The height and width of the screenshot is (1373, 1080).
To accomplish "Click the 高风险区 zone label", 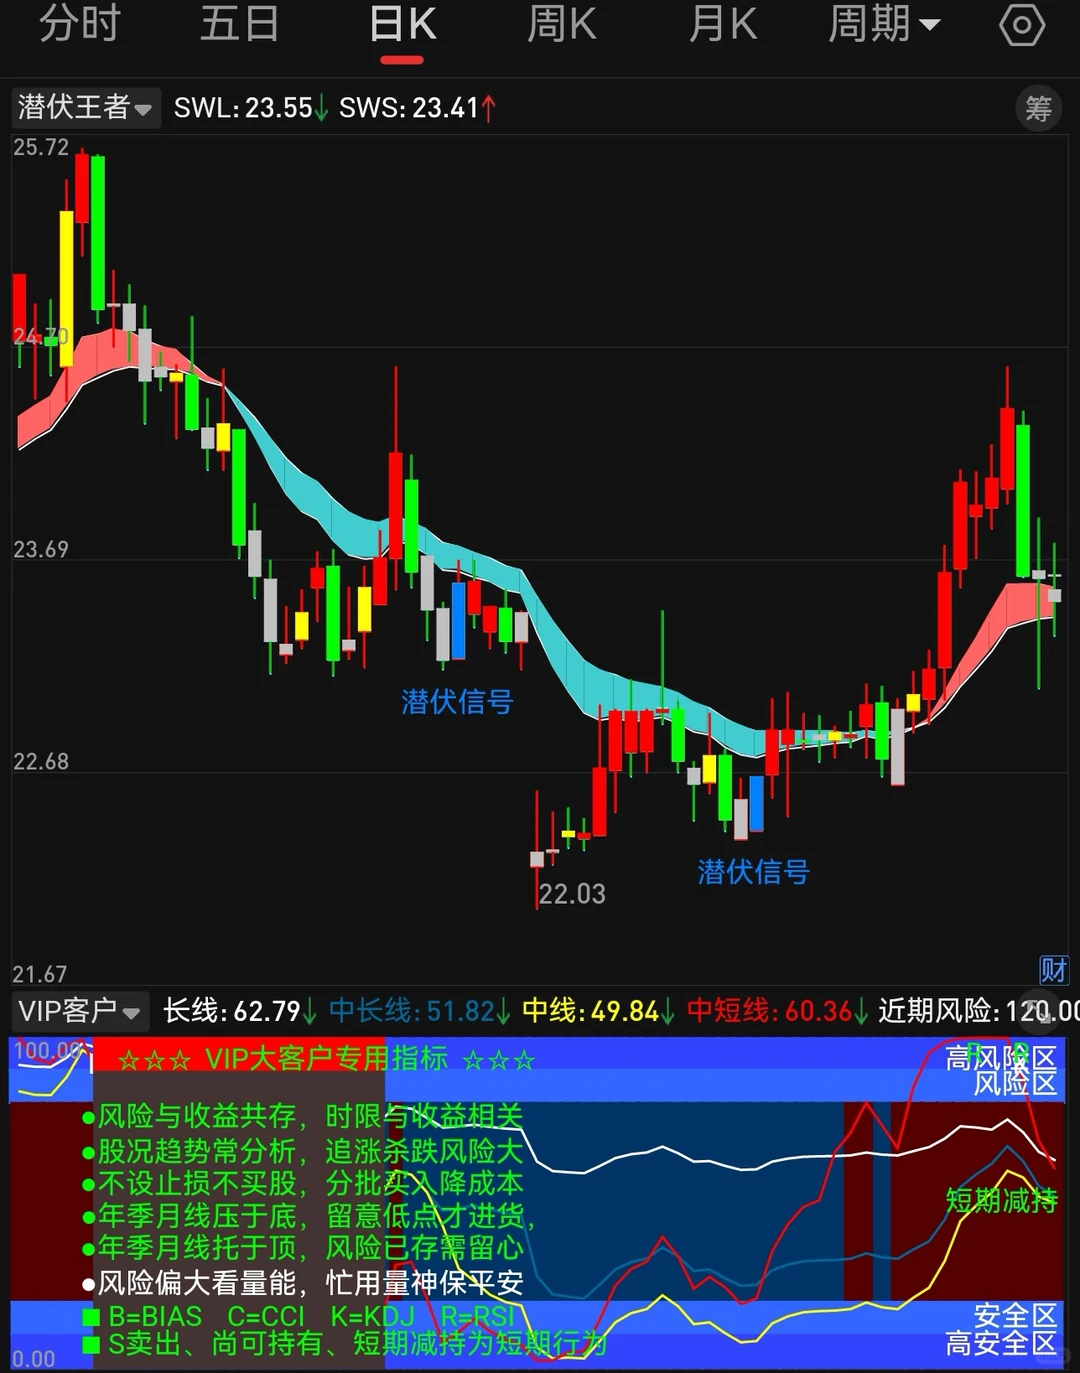I will tap(1001, 1057).
